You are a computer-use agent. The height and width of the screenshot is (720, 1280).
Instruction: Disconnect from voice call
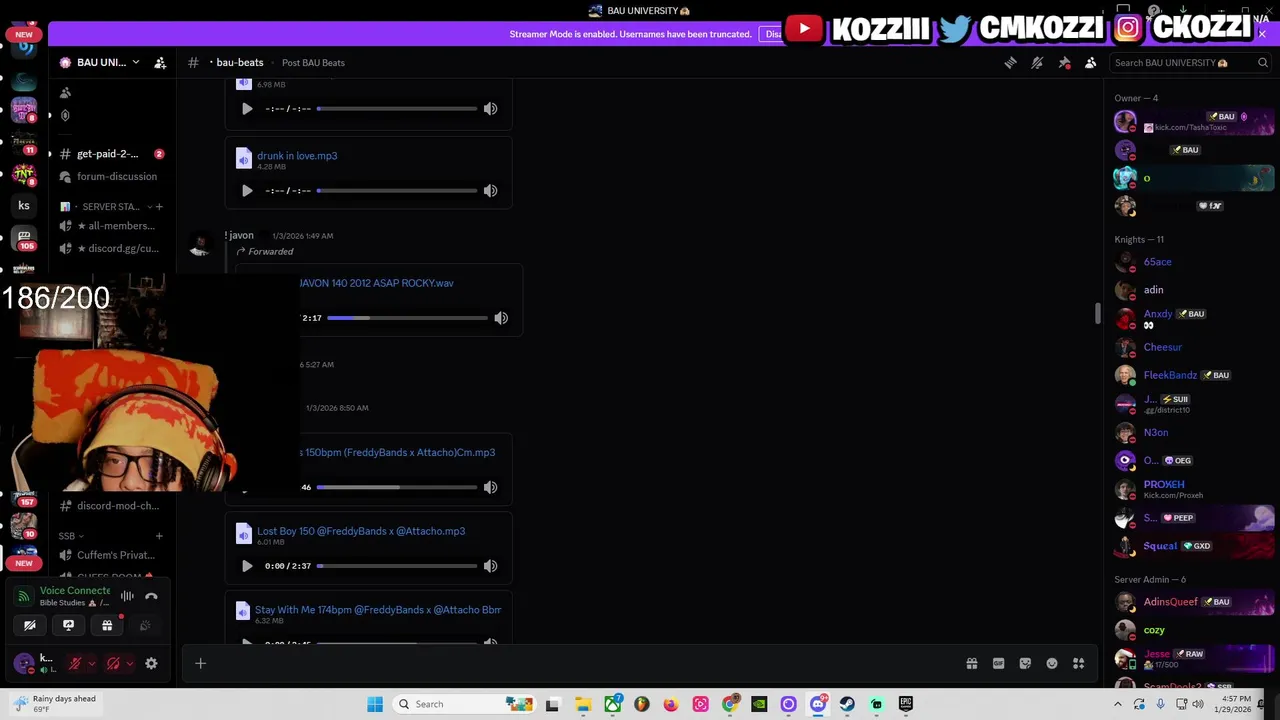tap(151, 596)
